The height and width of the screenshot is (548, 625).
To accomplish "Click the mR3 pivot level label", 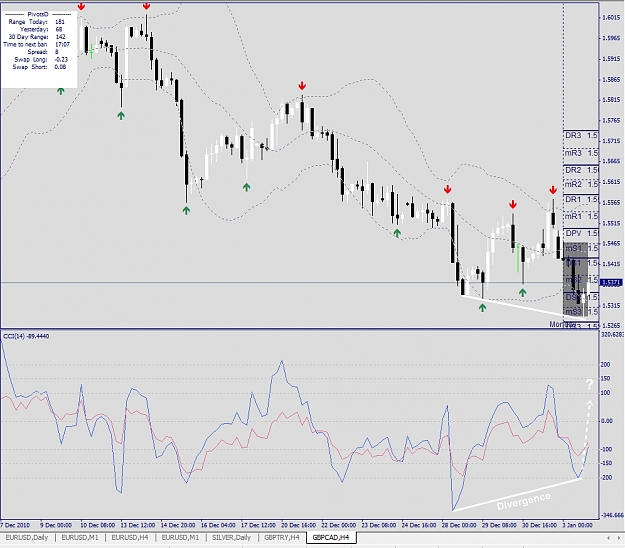I will [573, 153].
